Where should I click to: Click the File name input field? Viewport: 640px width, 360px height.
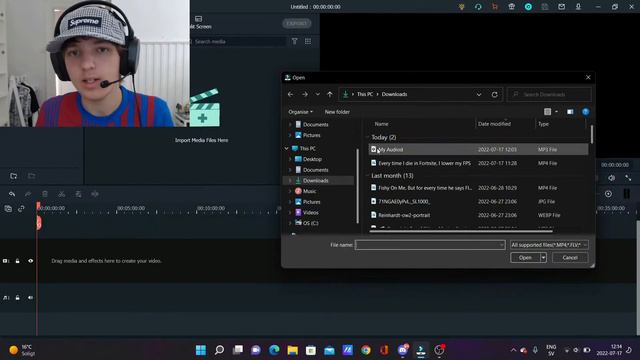pos(430,245)
